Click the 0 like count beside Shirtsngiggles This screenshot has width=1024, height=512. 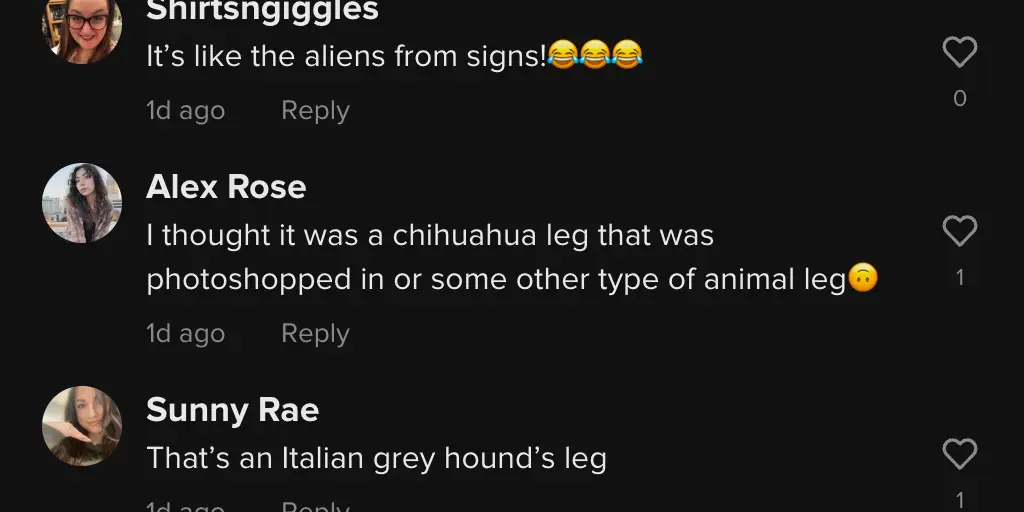tap(959, 99)
